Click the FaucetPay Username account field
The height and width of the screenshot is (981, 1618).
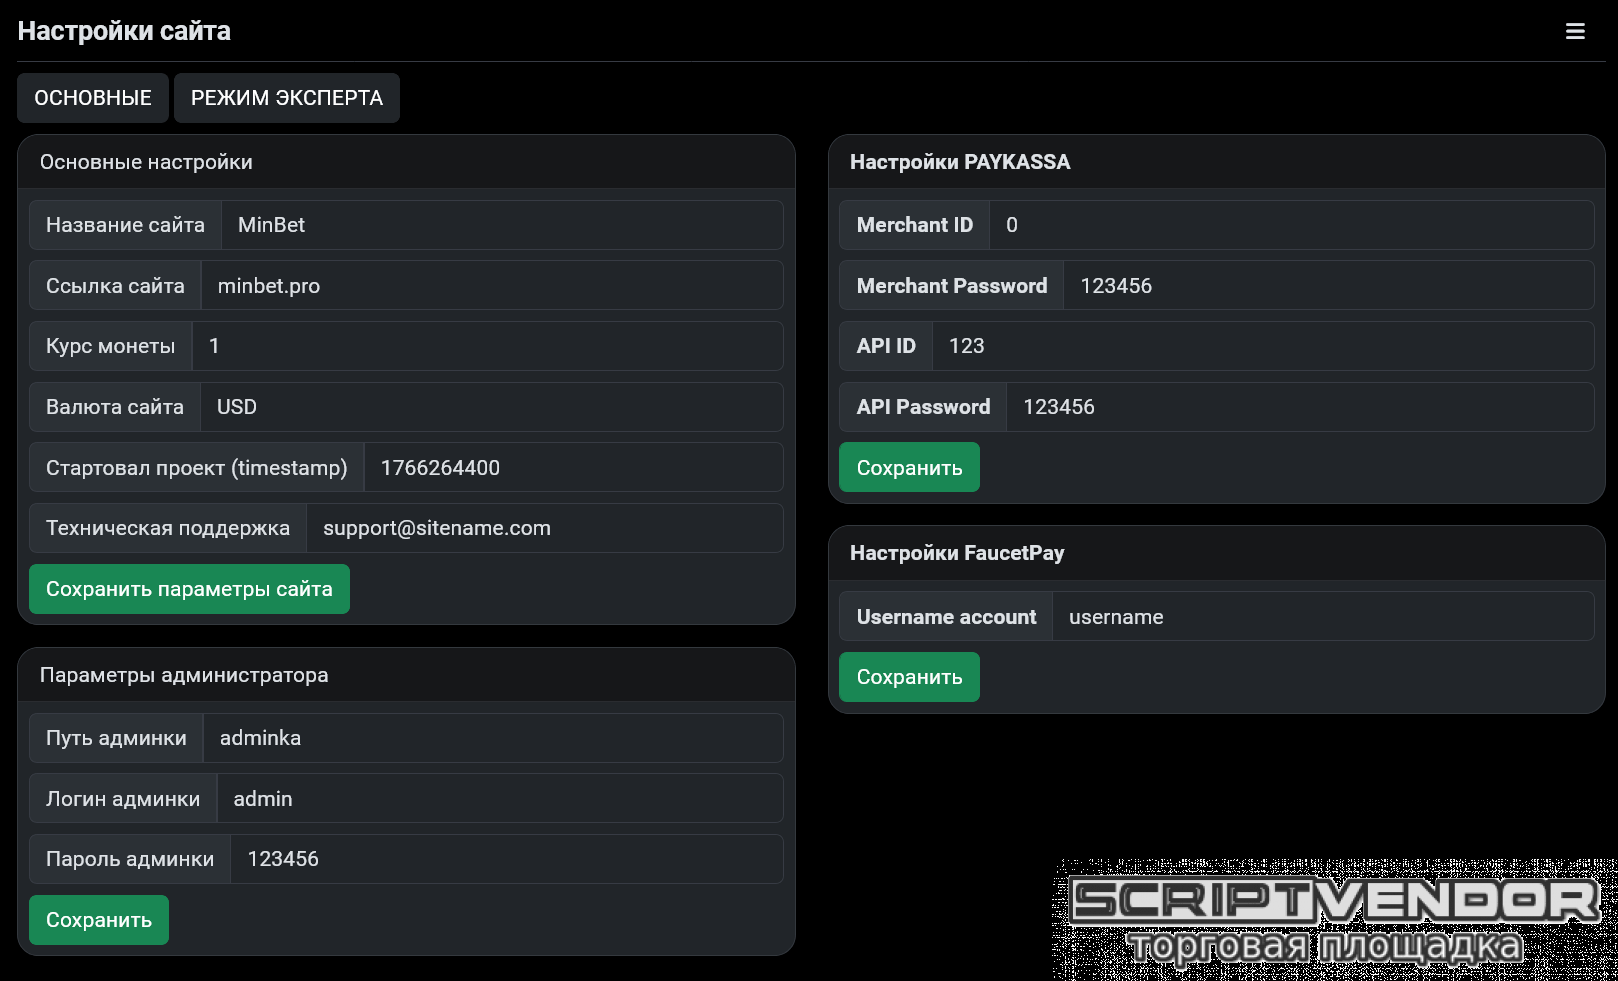pos(1322,617)
